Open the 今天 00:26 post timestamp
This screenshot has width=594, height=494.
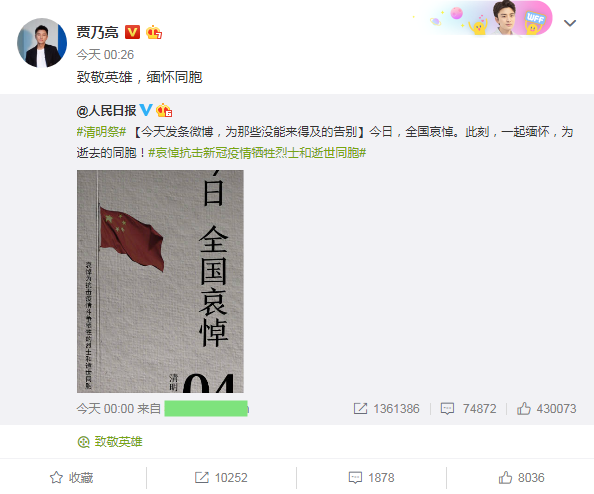pyautogui.click(x=105, y=55)
